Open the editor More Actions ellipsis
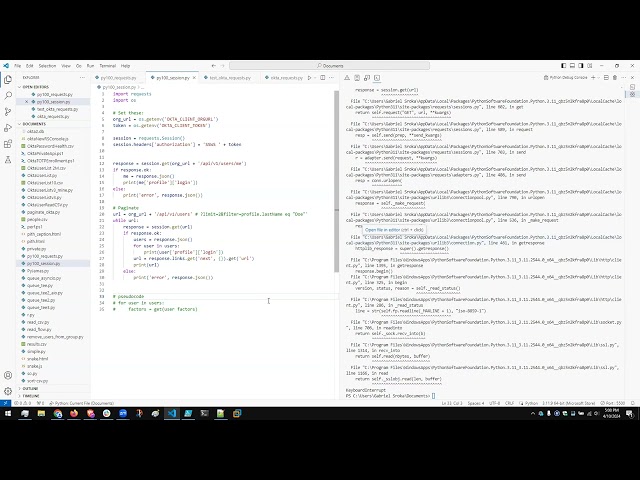 [331, 78]
